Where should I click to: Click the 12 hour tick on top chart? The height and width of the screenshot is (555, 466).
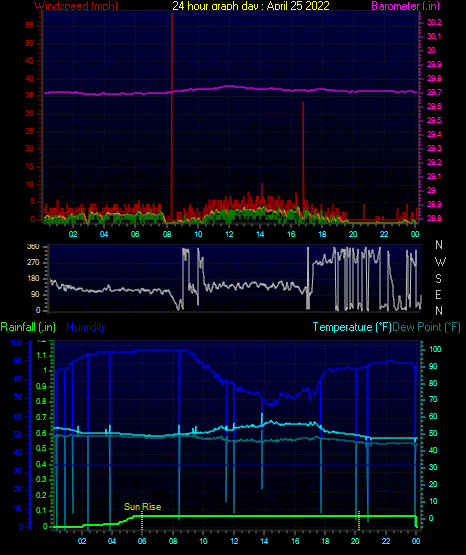click(x=229, y=234)
